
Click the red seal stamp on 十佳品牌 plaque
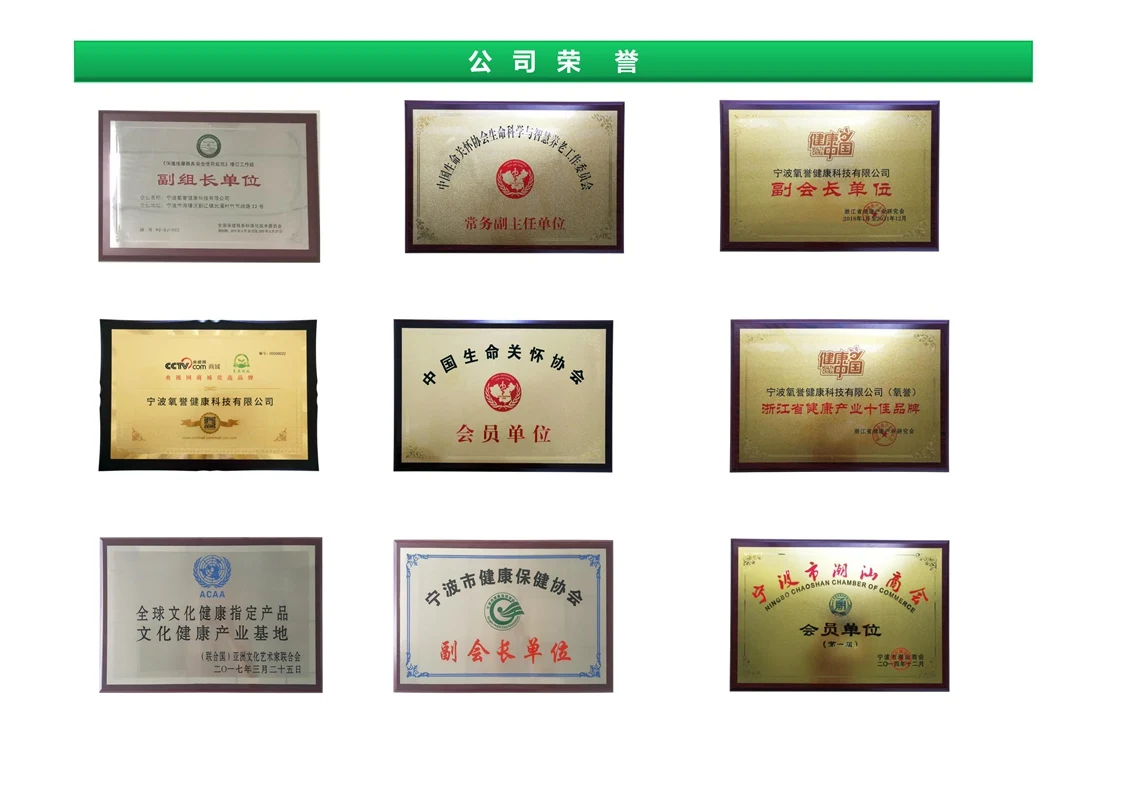pos(884,433)
